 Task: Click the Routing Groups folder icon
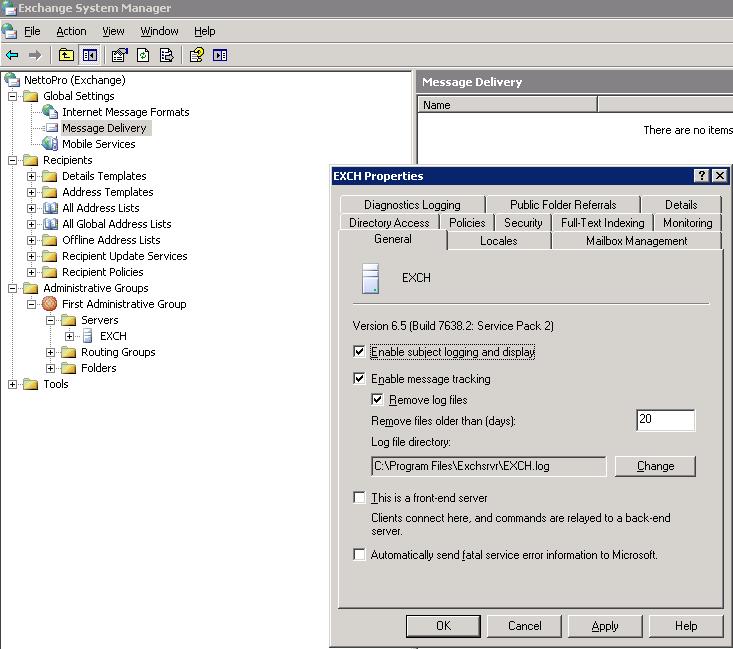coord(68,352)
